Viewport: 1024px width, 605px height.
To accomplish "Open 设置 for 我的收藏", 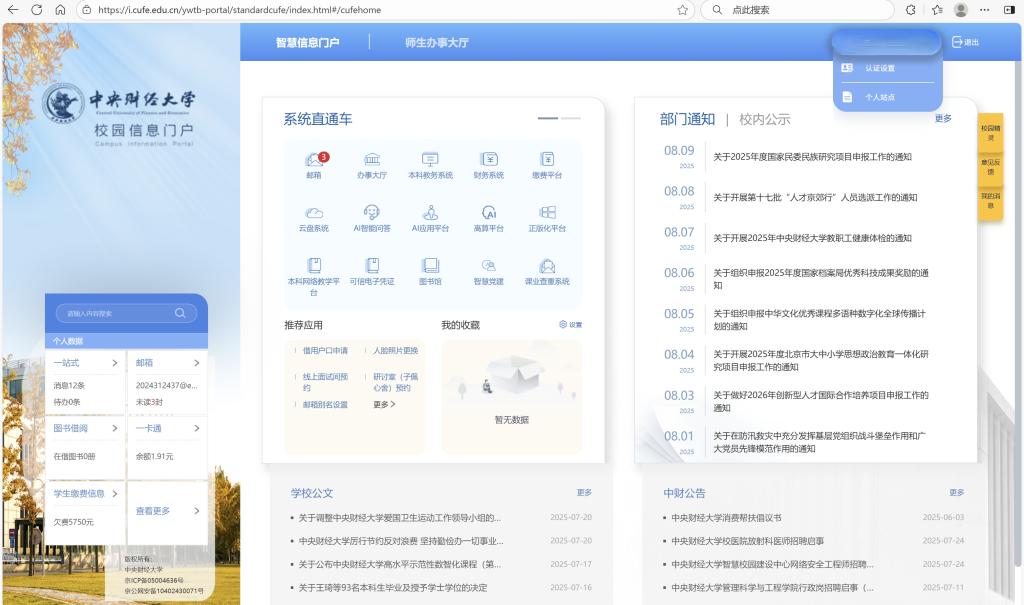I will pos(570,325).
